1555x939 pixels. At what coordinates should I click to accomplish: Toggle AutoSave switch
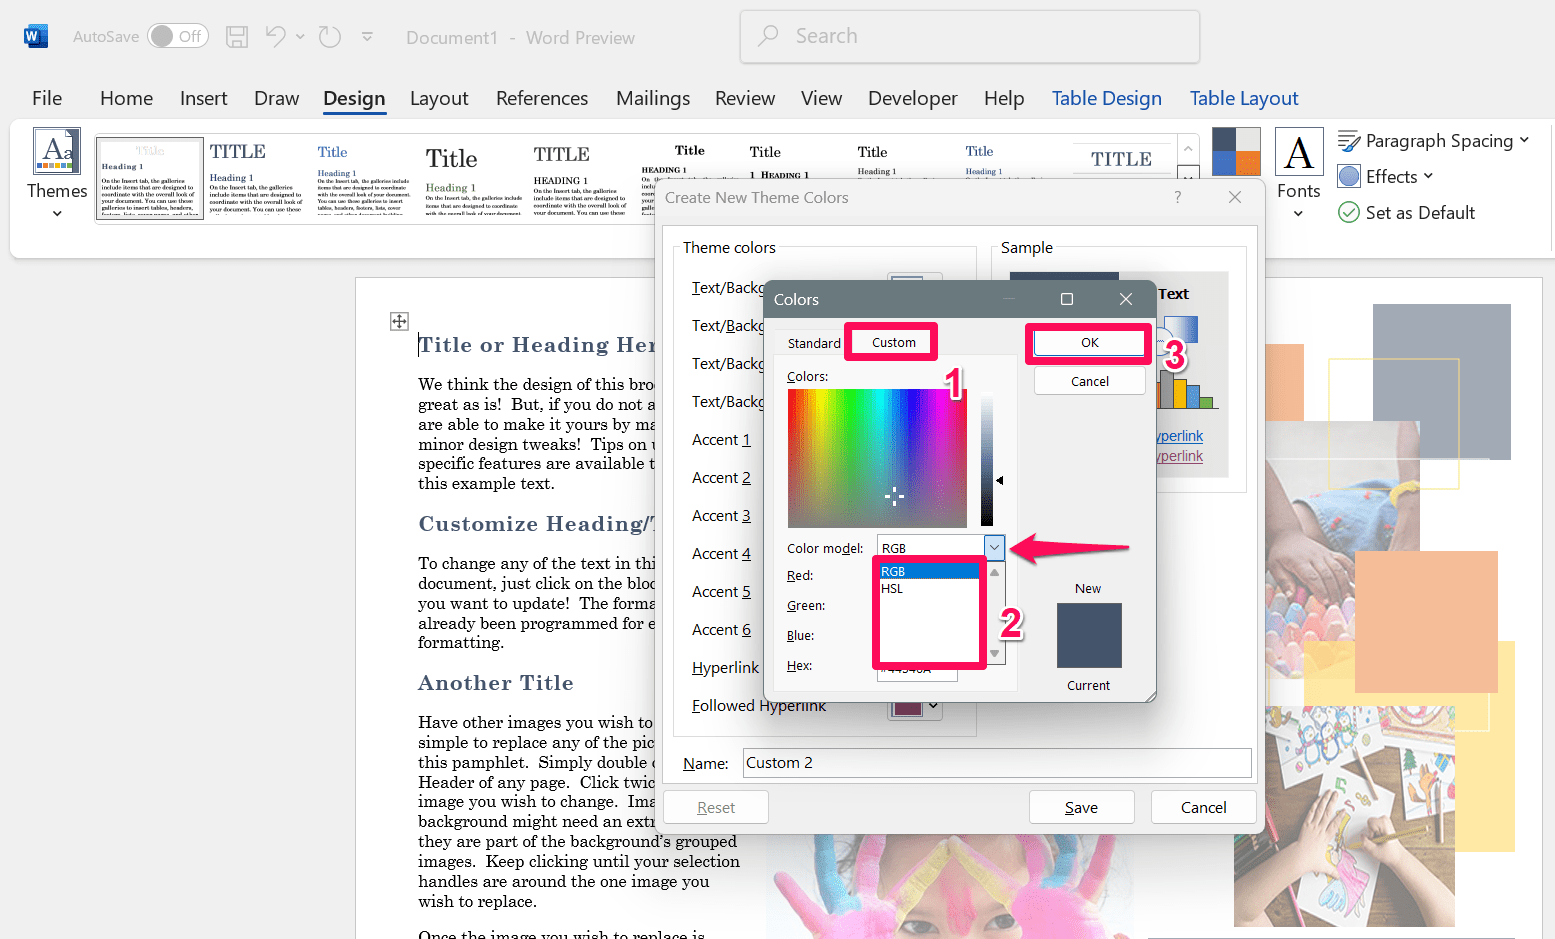178,36
